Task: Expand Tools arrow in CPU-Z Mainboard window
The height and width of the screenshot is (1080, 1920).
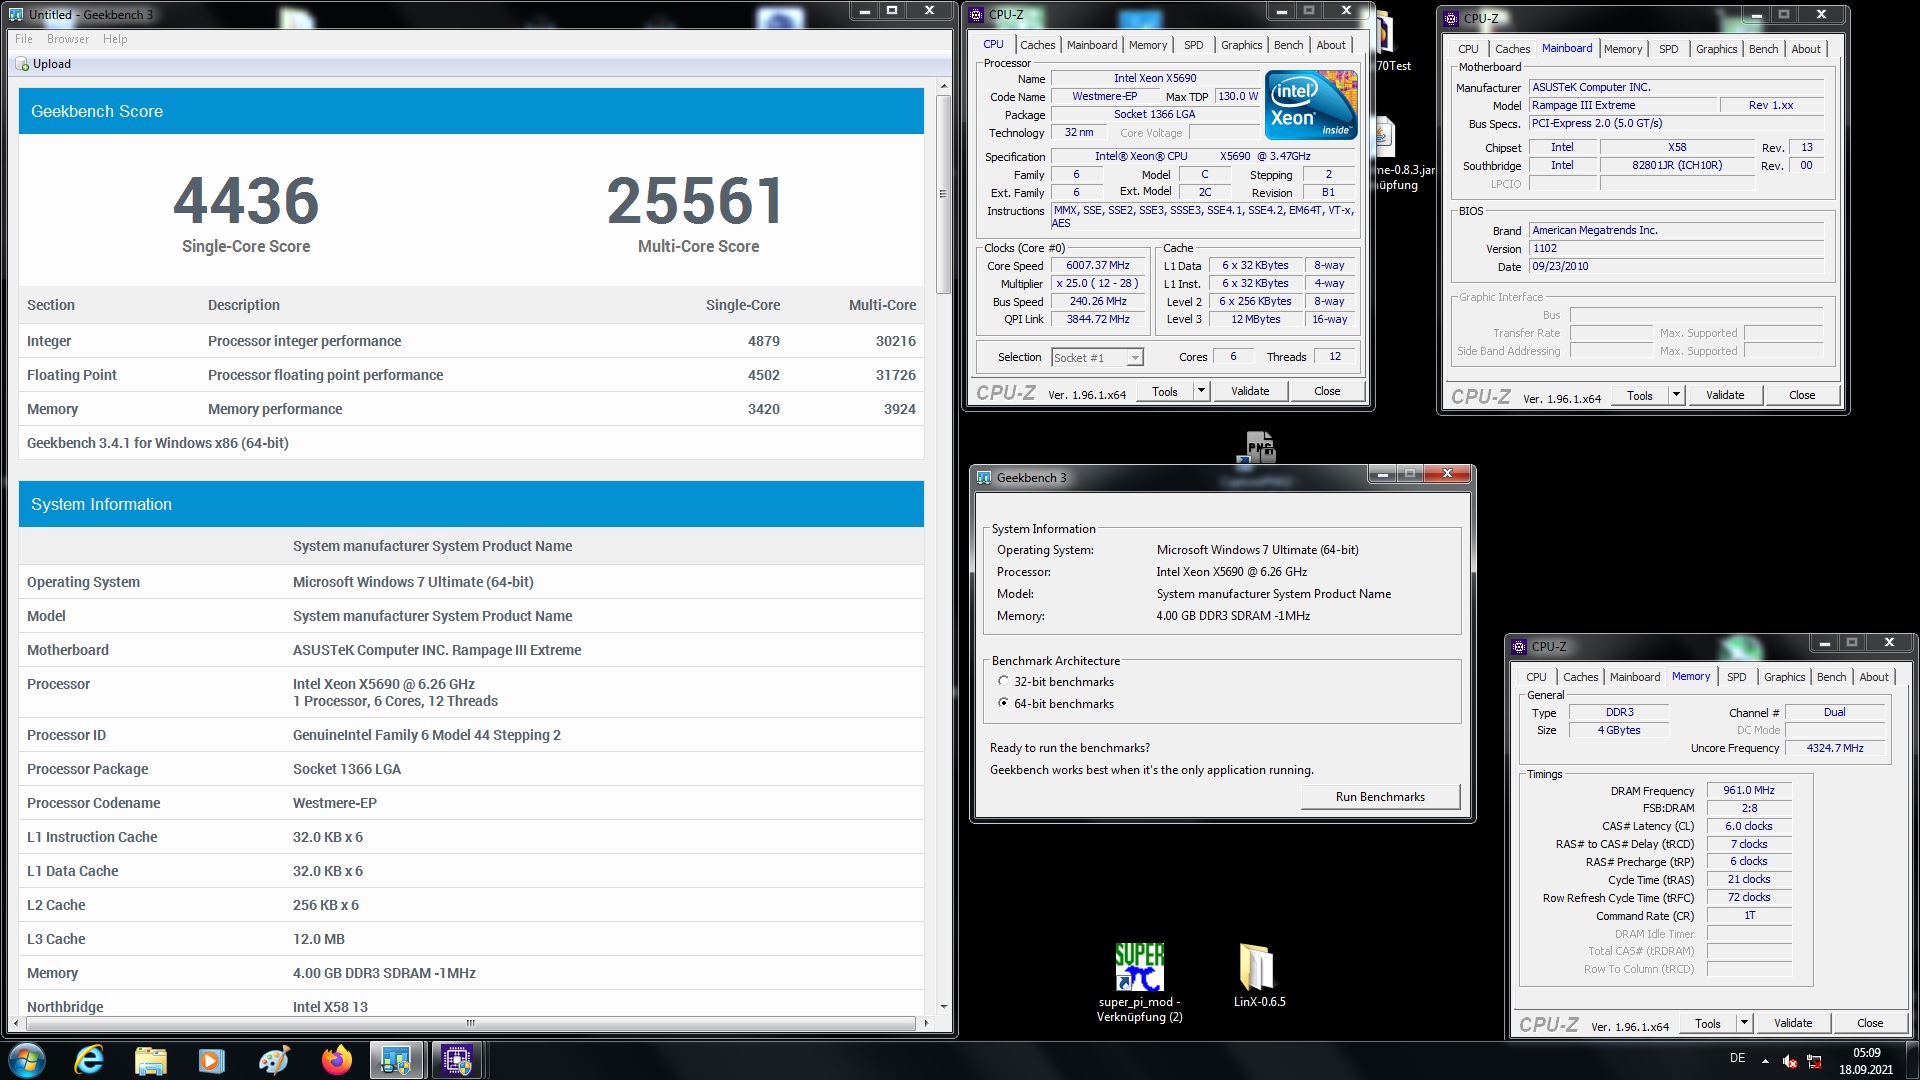Action: [x=1676, y=395]
